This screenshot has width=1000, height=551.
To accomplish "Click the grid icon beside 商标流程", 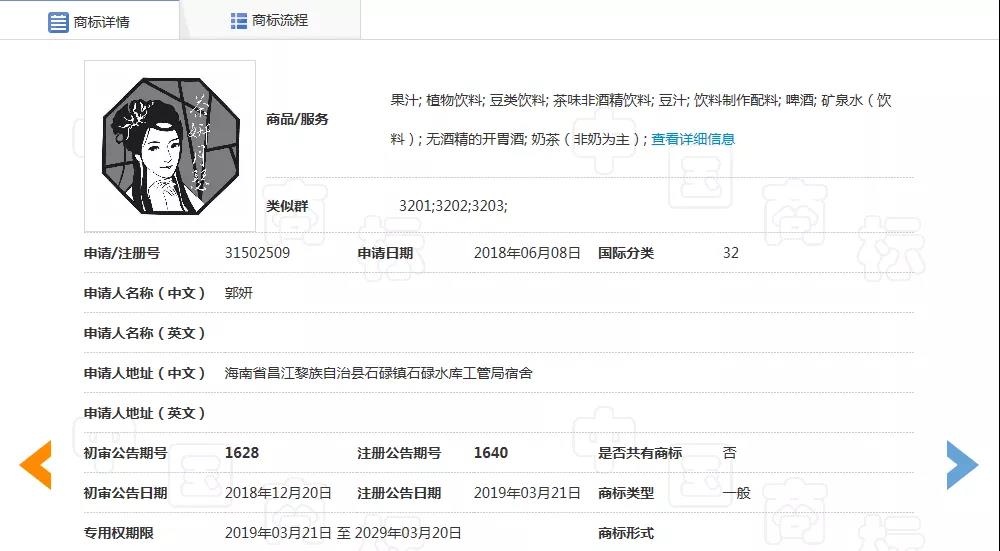I will [x=239, y=20].
